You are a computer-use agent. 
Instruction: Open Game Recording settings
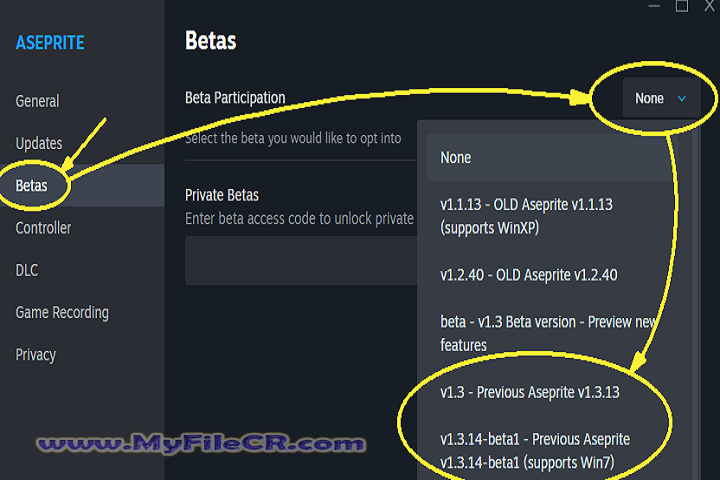[x=62, y=312]
